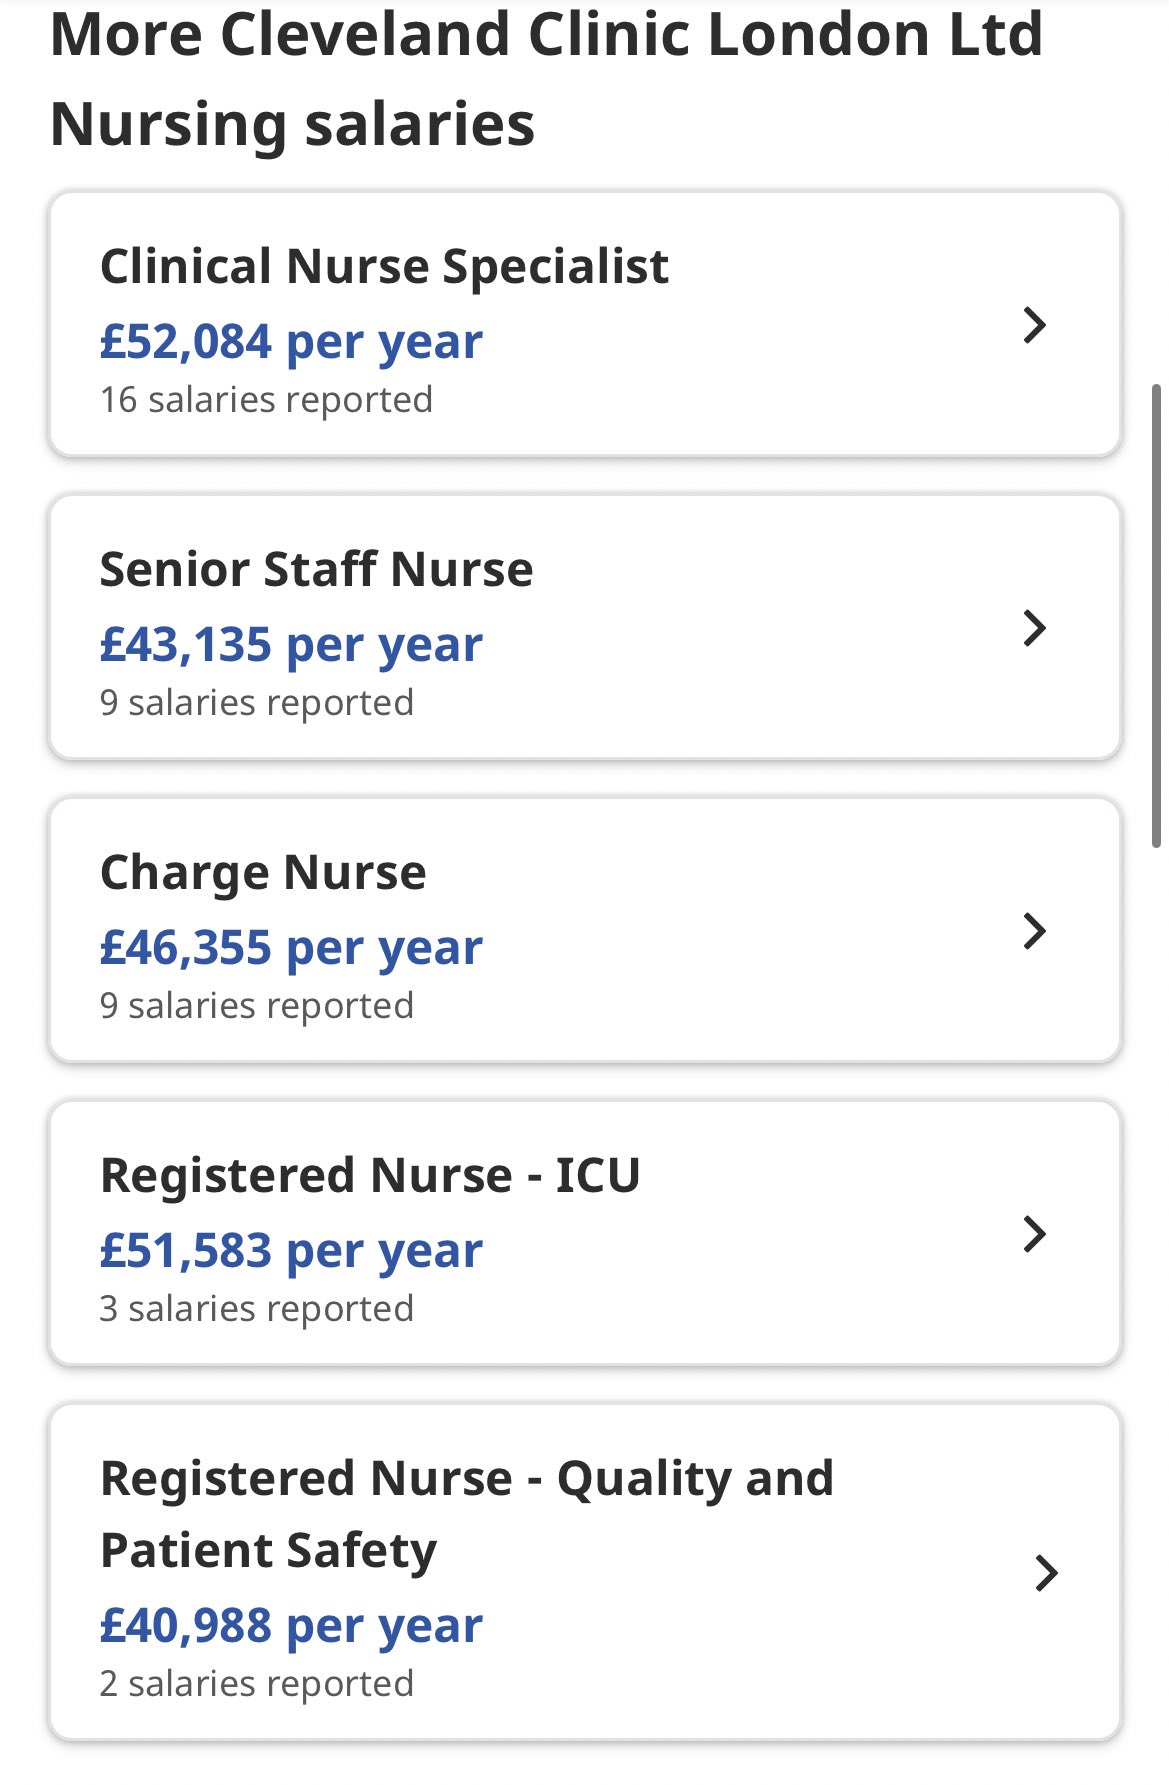Open the Clinical Nurse Specialist chevron arrow
The height and width of the screenshot is (1785, 1169).
coord(1035,325)
